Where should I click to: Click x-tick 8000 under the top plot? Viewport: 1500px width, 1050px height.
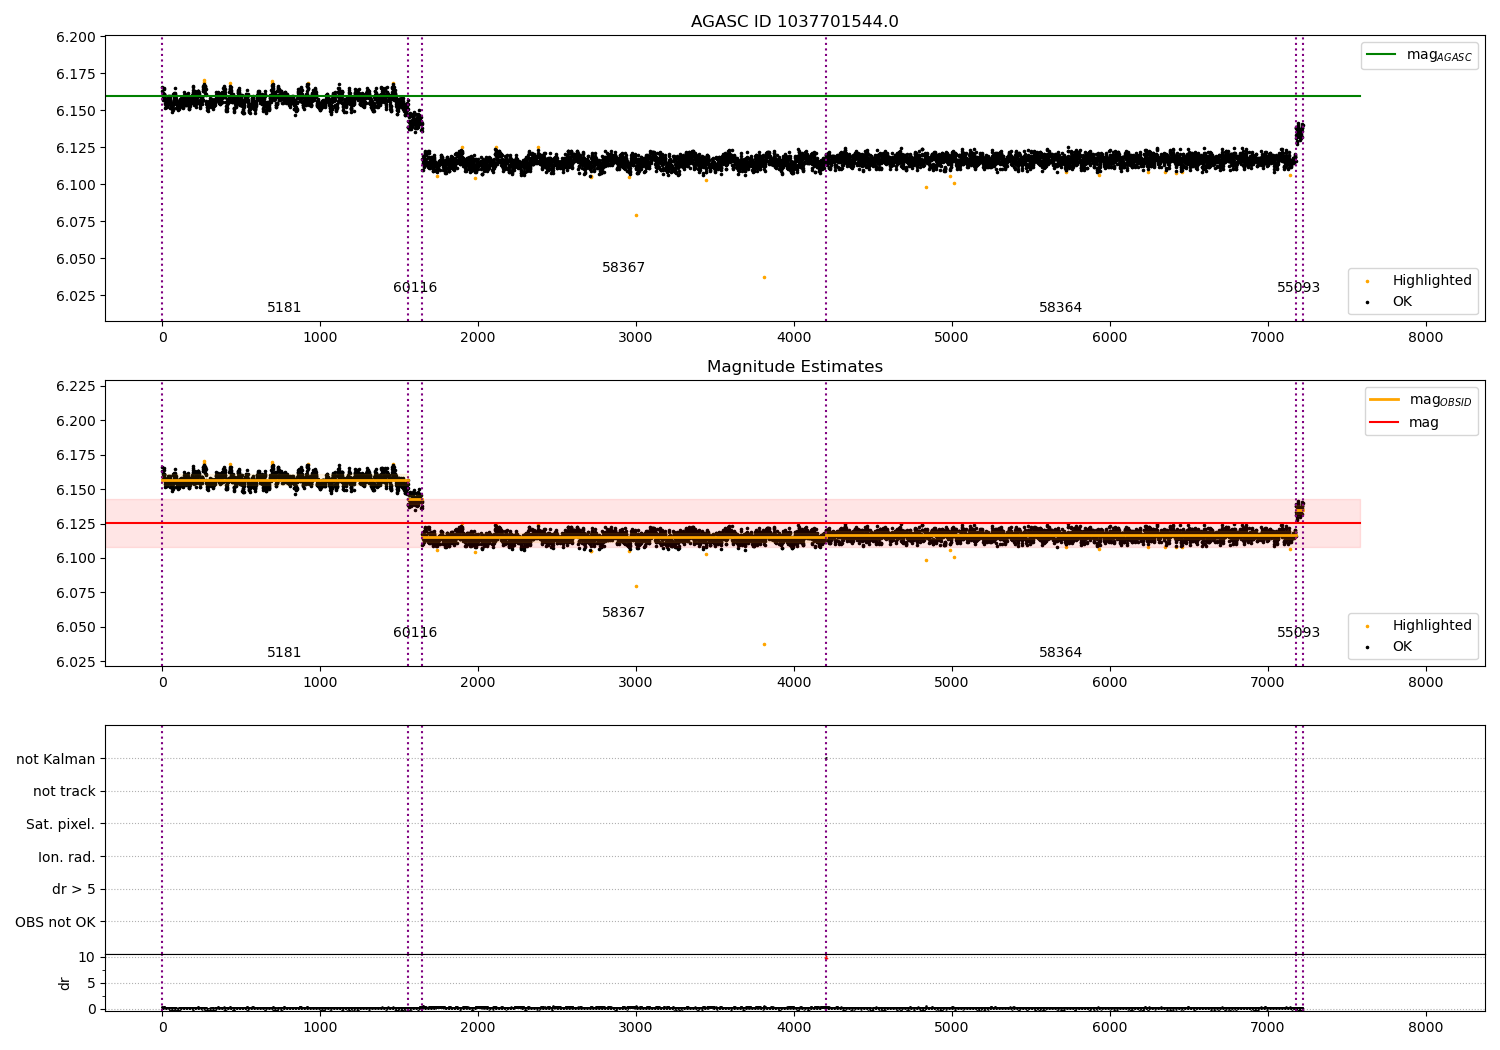pos(1425,337)
